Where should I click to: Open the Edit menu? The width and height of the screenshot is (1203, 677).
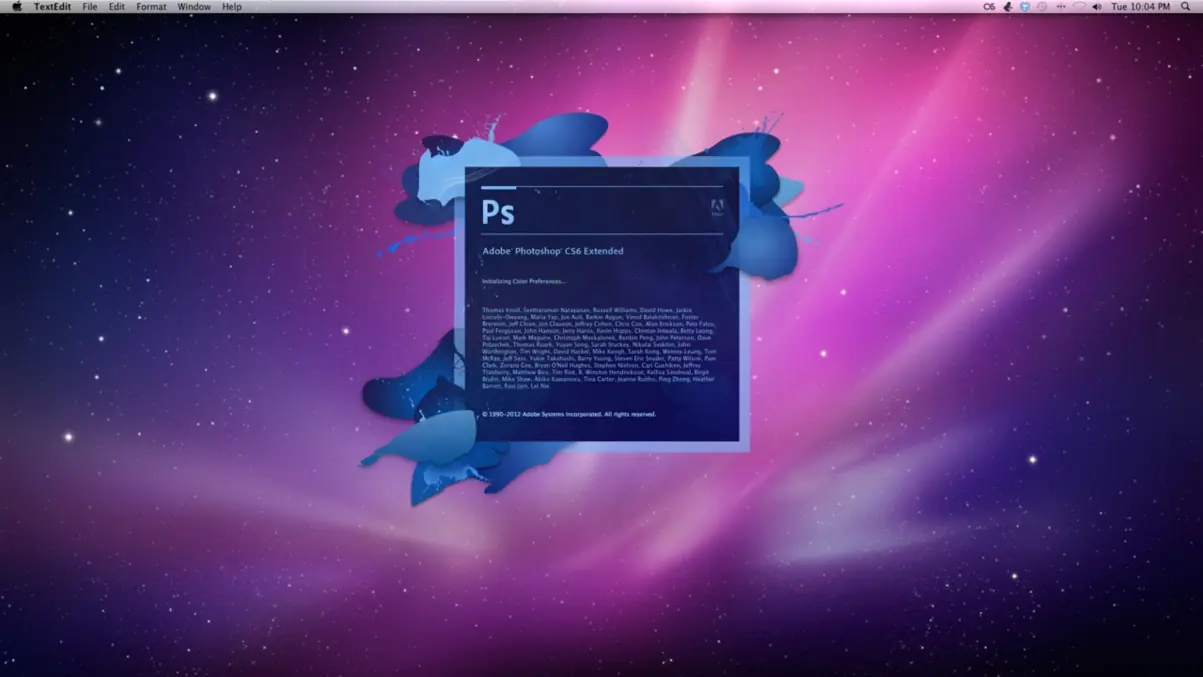[x=117, y=7]
